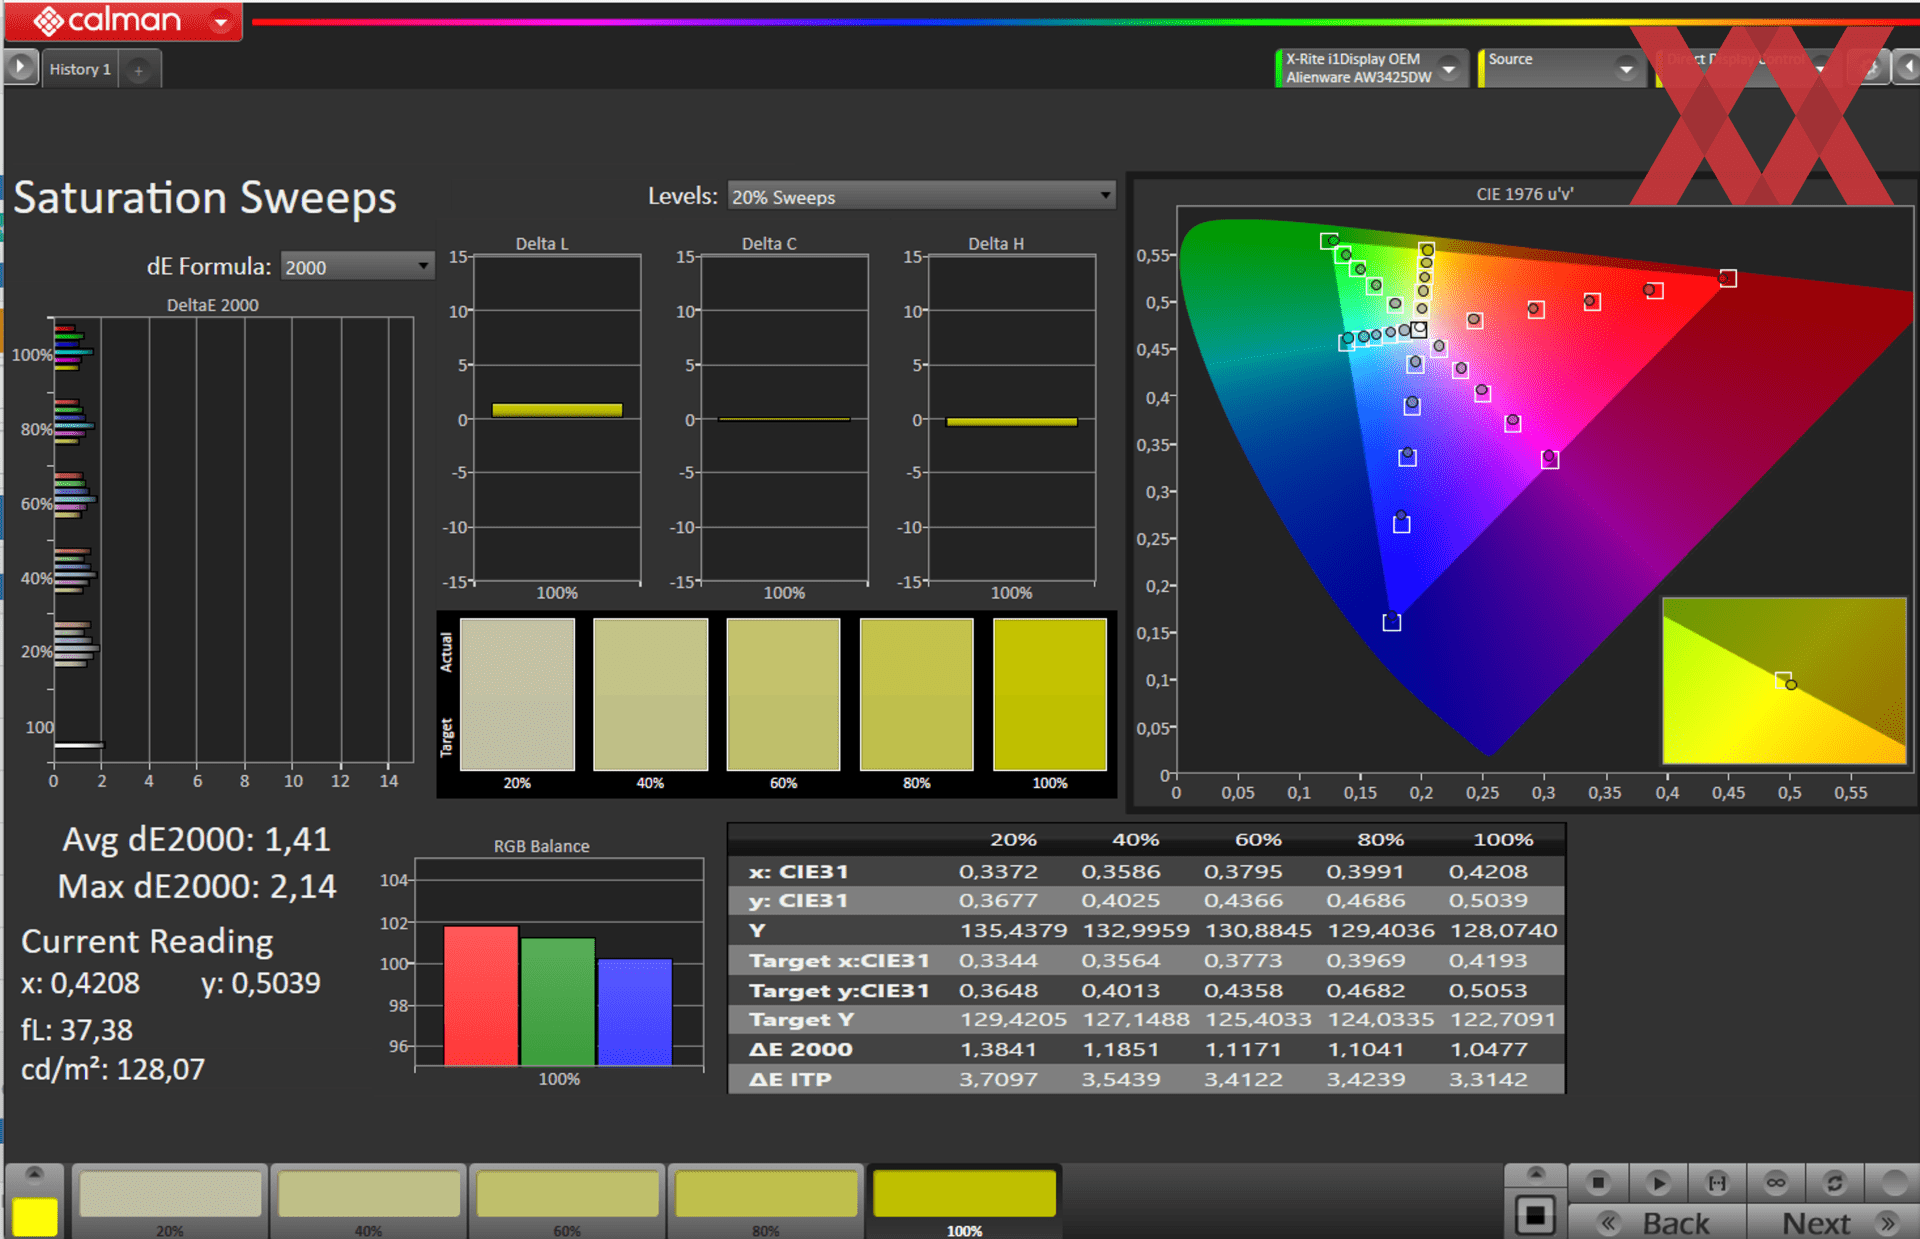Screen dimensions: 1920x1239
Task: Click the large black square pattern icon
Action: 1535,1216
